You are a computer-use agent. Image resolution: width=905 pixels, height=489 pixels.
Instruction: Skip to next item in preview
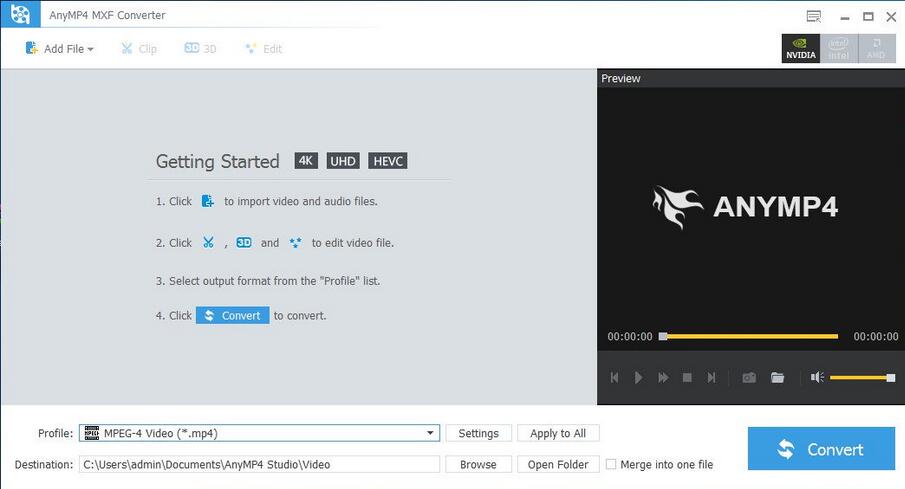click(x=711, y=378)
